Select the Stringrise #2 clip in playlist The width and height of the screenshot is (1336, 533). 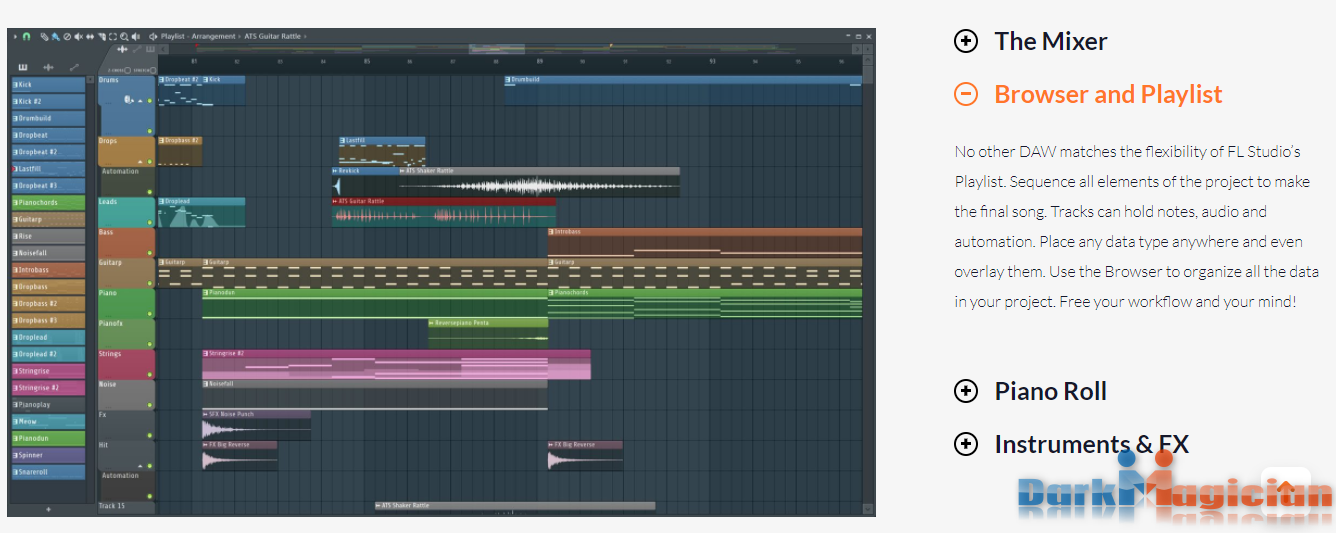click(x=396, y=364)
